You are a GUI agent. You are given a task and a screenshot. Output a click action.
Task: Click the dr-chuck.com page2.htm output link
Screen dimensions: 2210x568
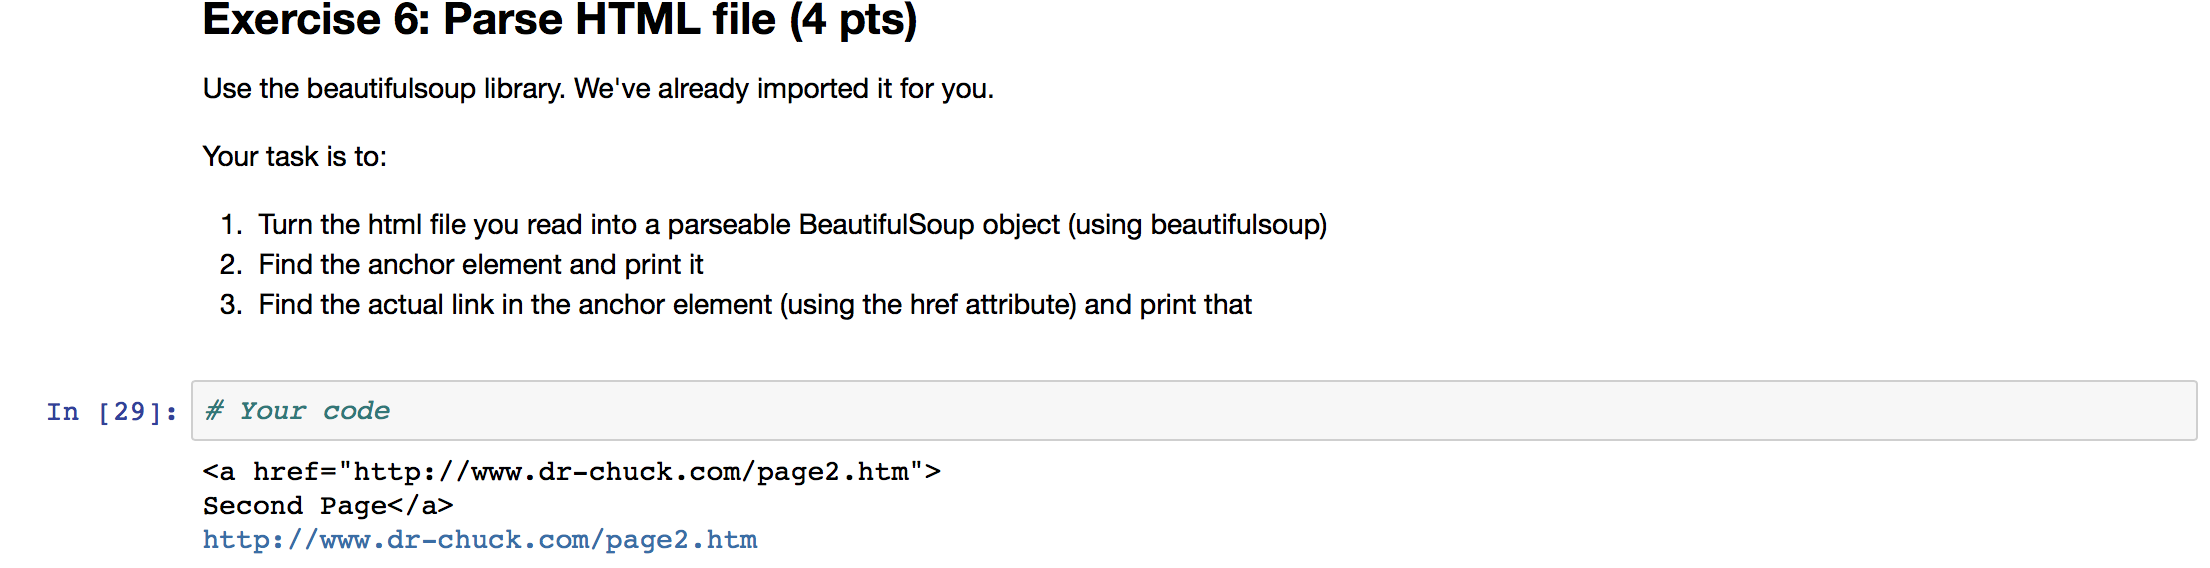480,540
